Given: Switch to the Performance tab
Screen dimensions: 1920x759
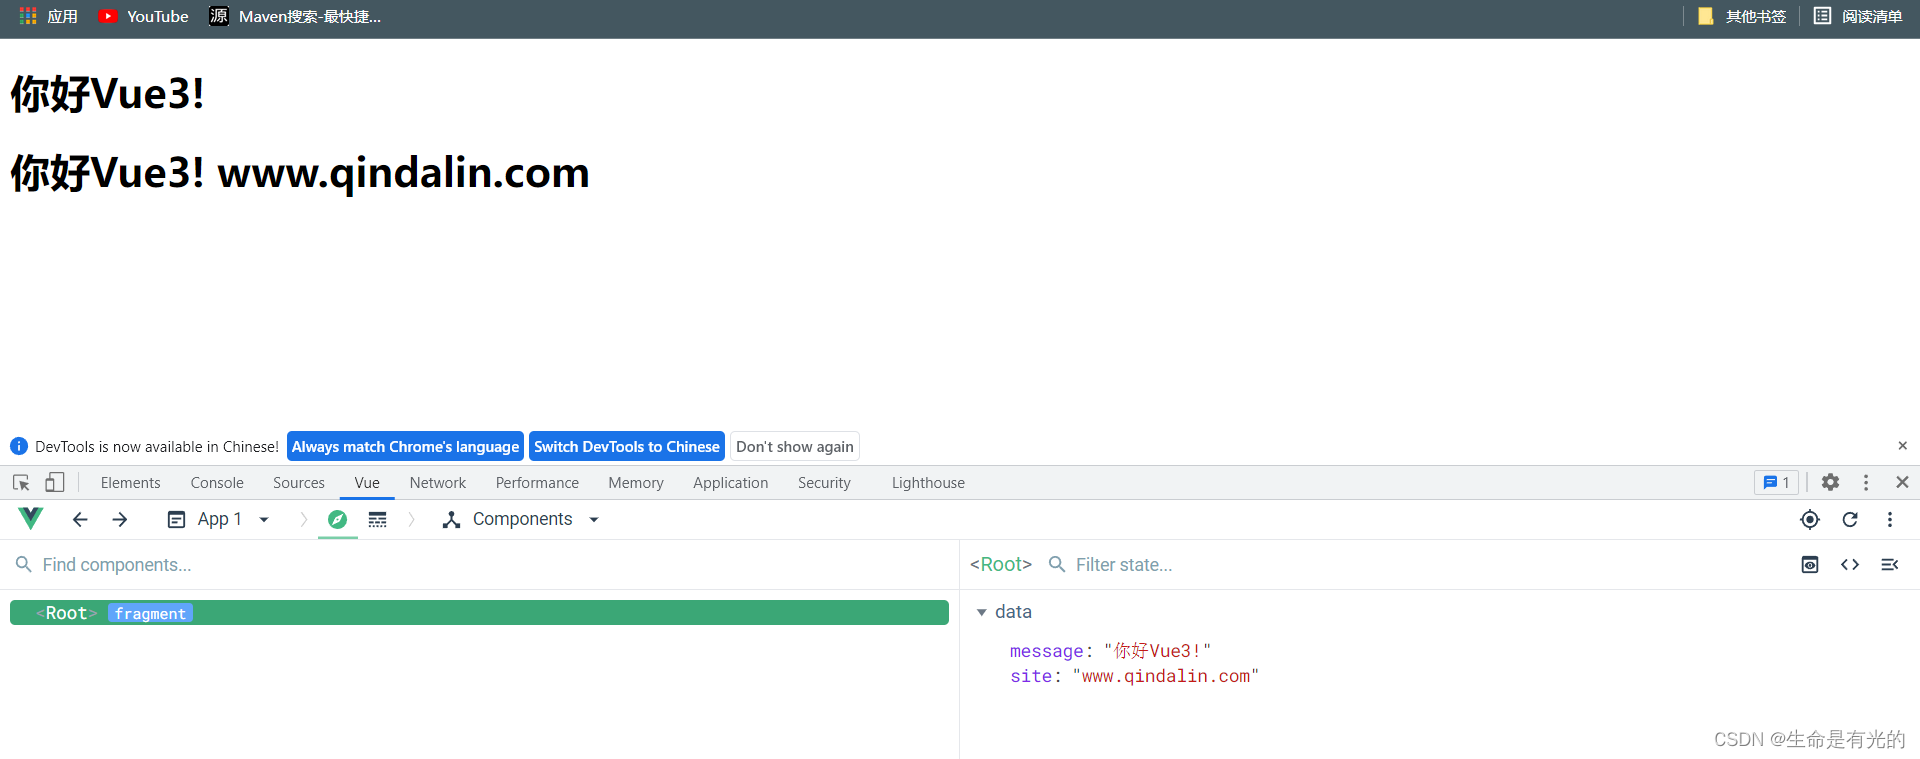Looking at the screenshot, I should click(x=537, y=482).
